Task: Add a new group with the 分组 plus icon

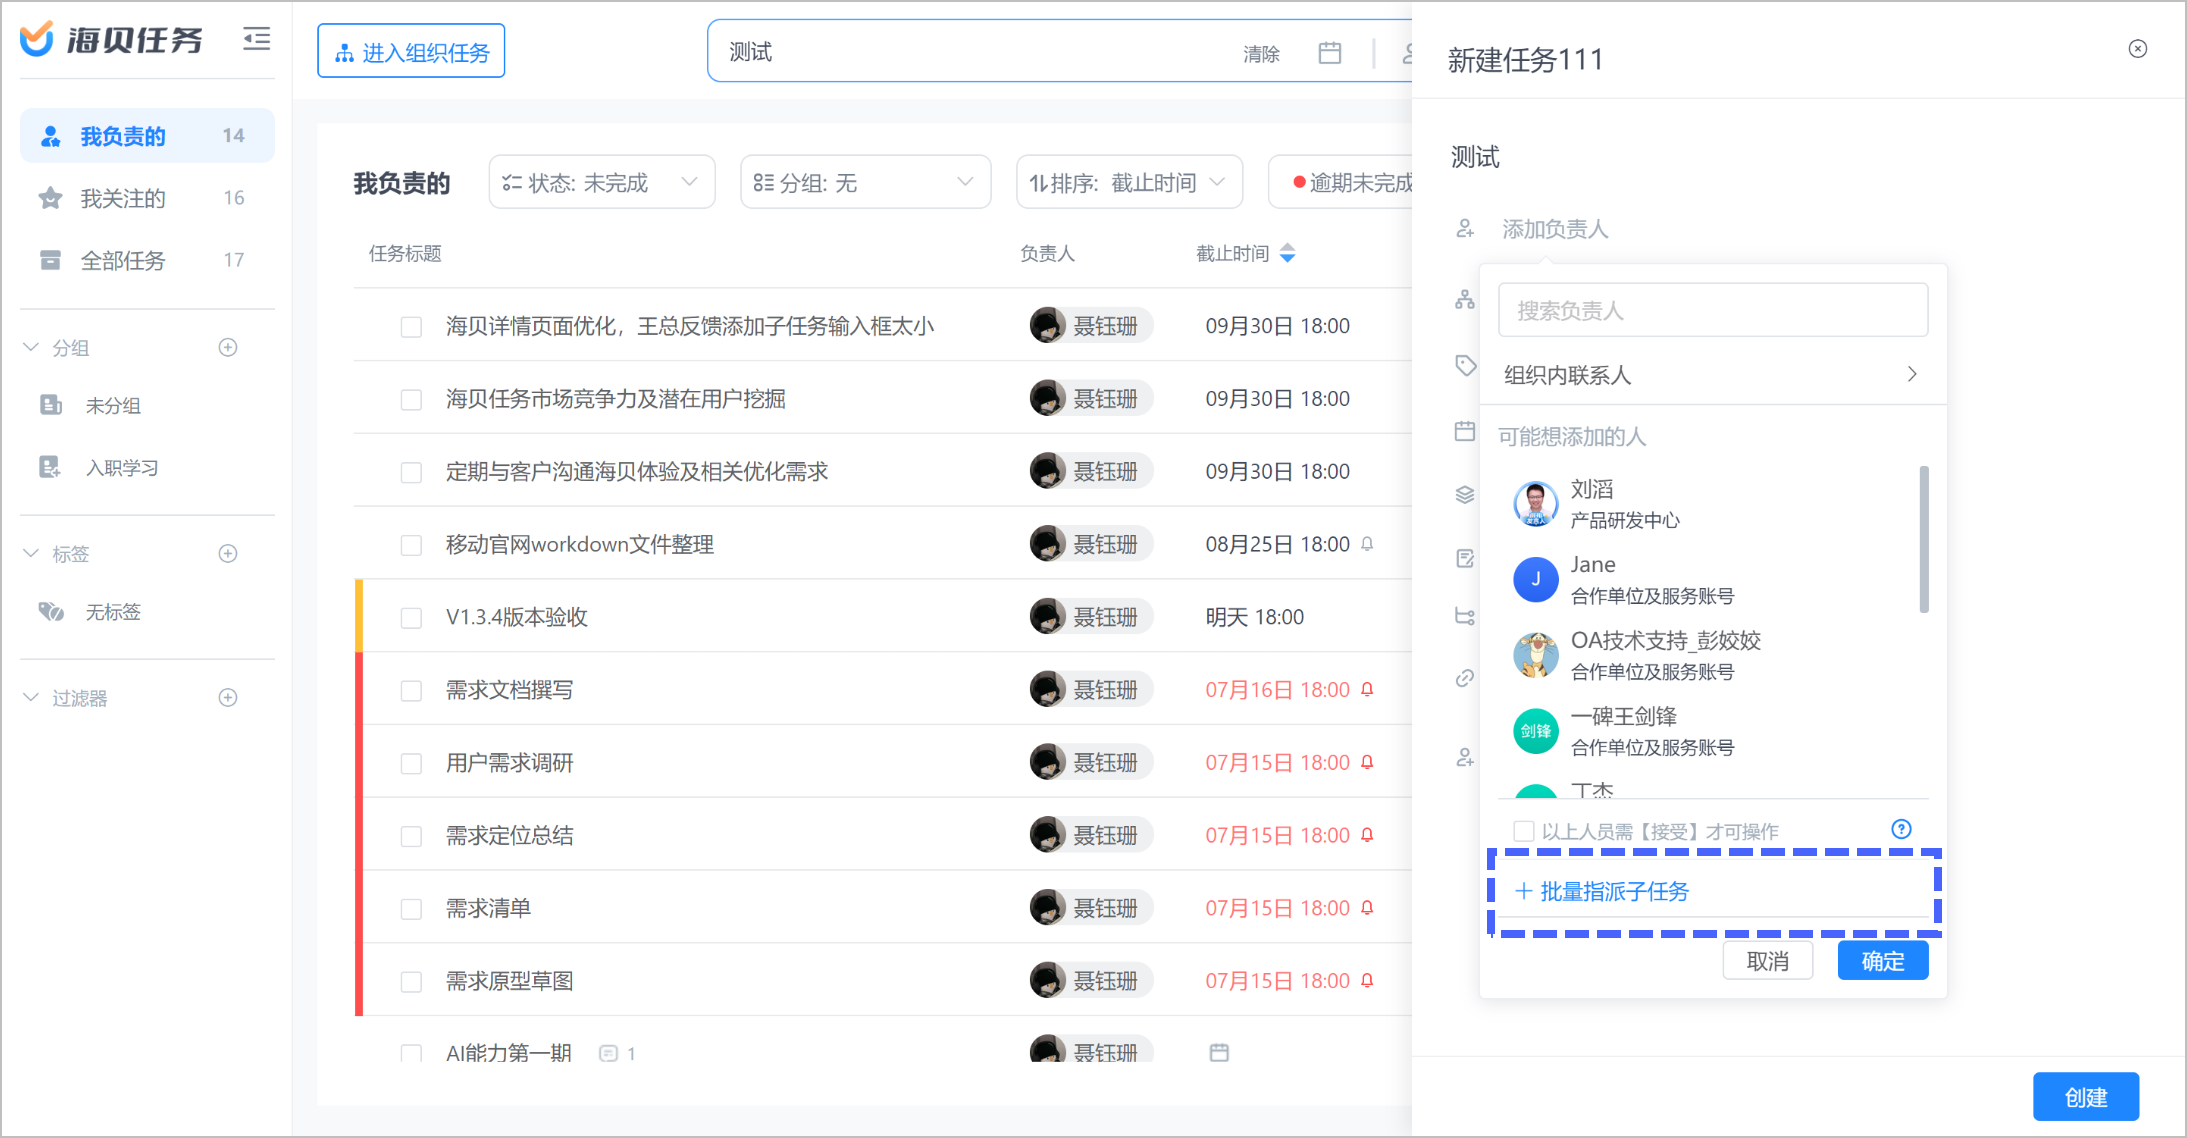Action: tap(228, 347)
